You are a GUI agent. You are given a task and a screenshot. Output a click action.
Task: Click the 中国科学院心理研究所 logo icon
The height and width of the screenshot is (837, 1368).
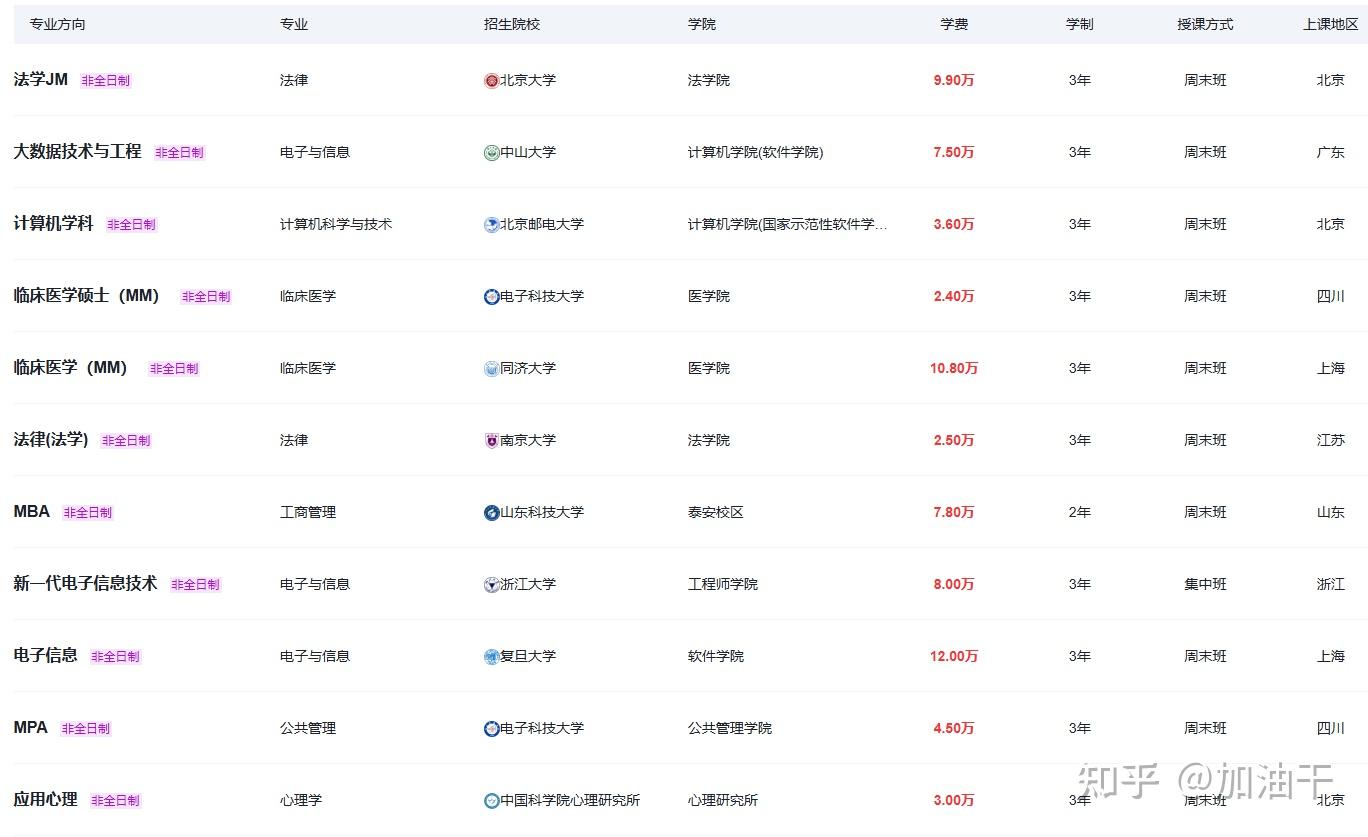point(491,801)
